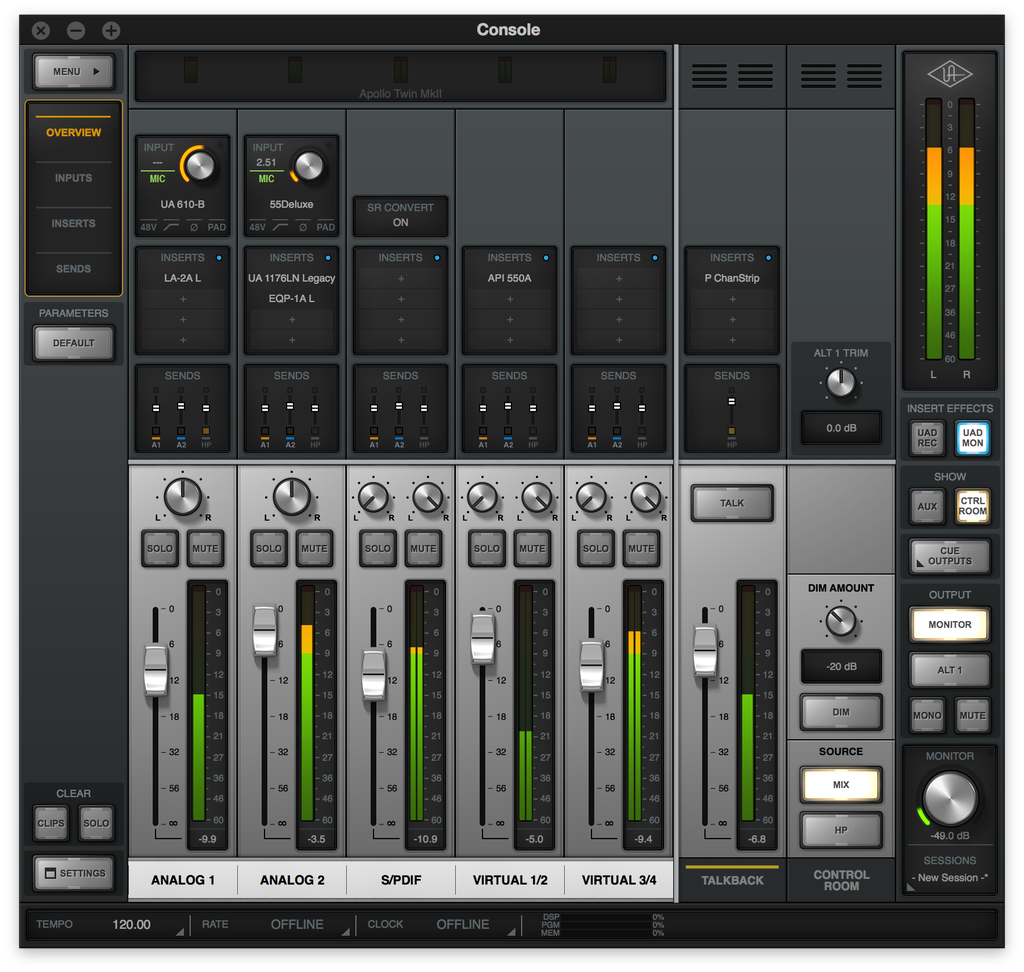Enable PAD on Analog 2 input

(325, 227)
